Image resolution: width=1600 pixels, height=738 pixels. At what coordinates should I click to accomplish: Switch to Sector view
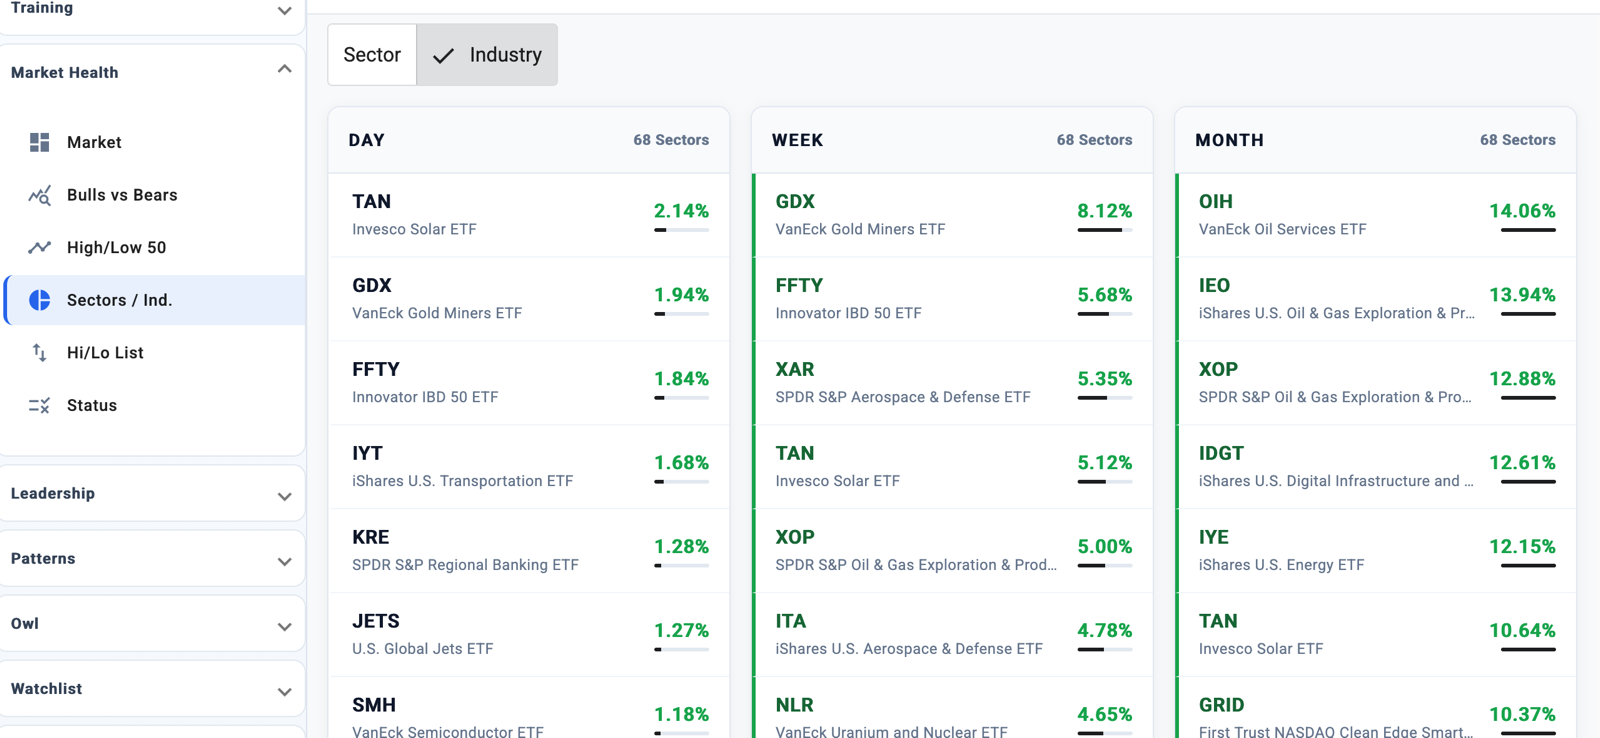coord(371,55)
